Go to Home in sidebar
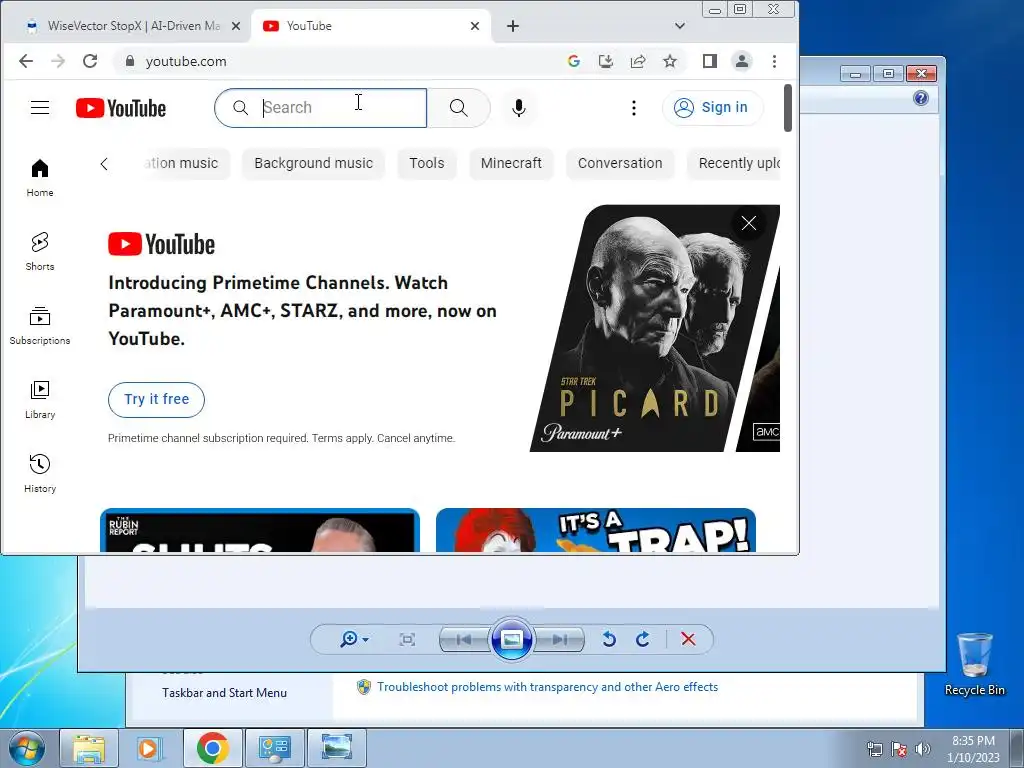 point(40,178)
